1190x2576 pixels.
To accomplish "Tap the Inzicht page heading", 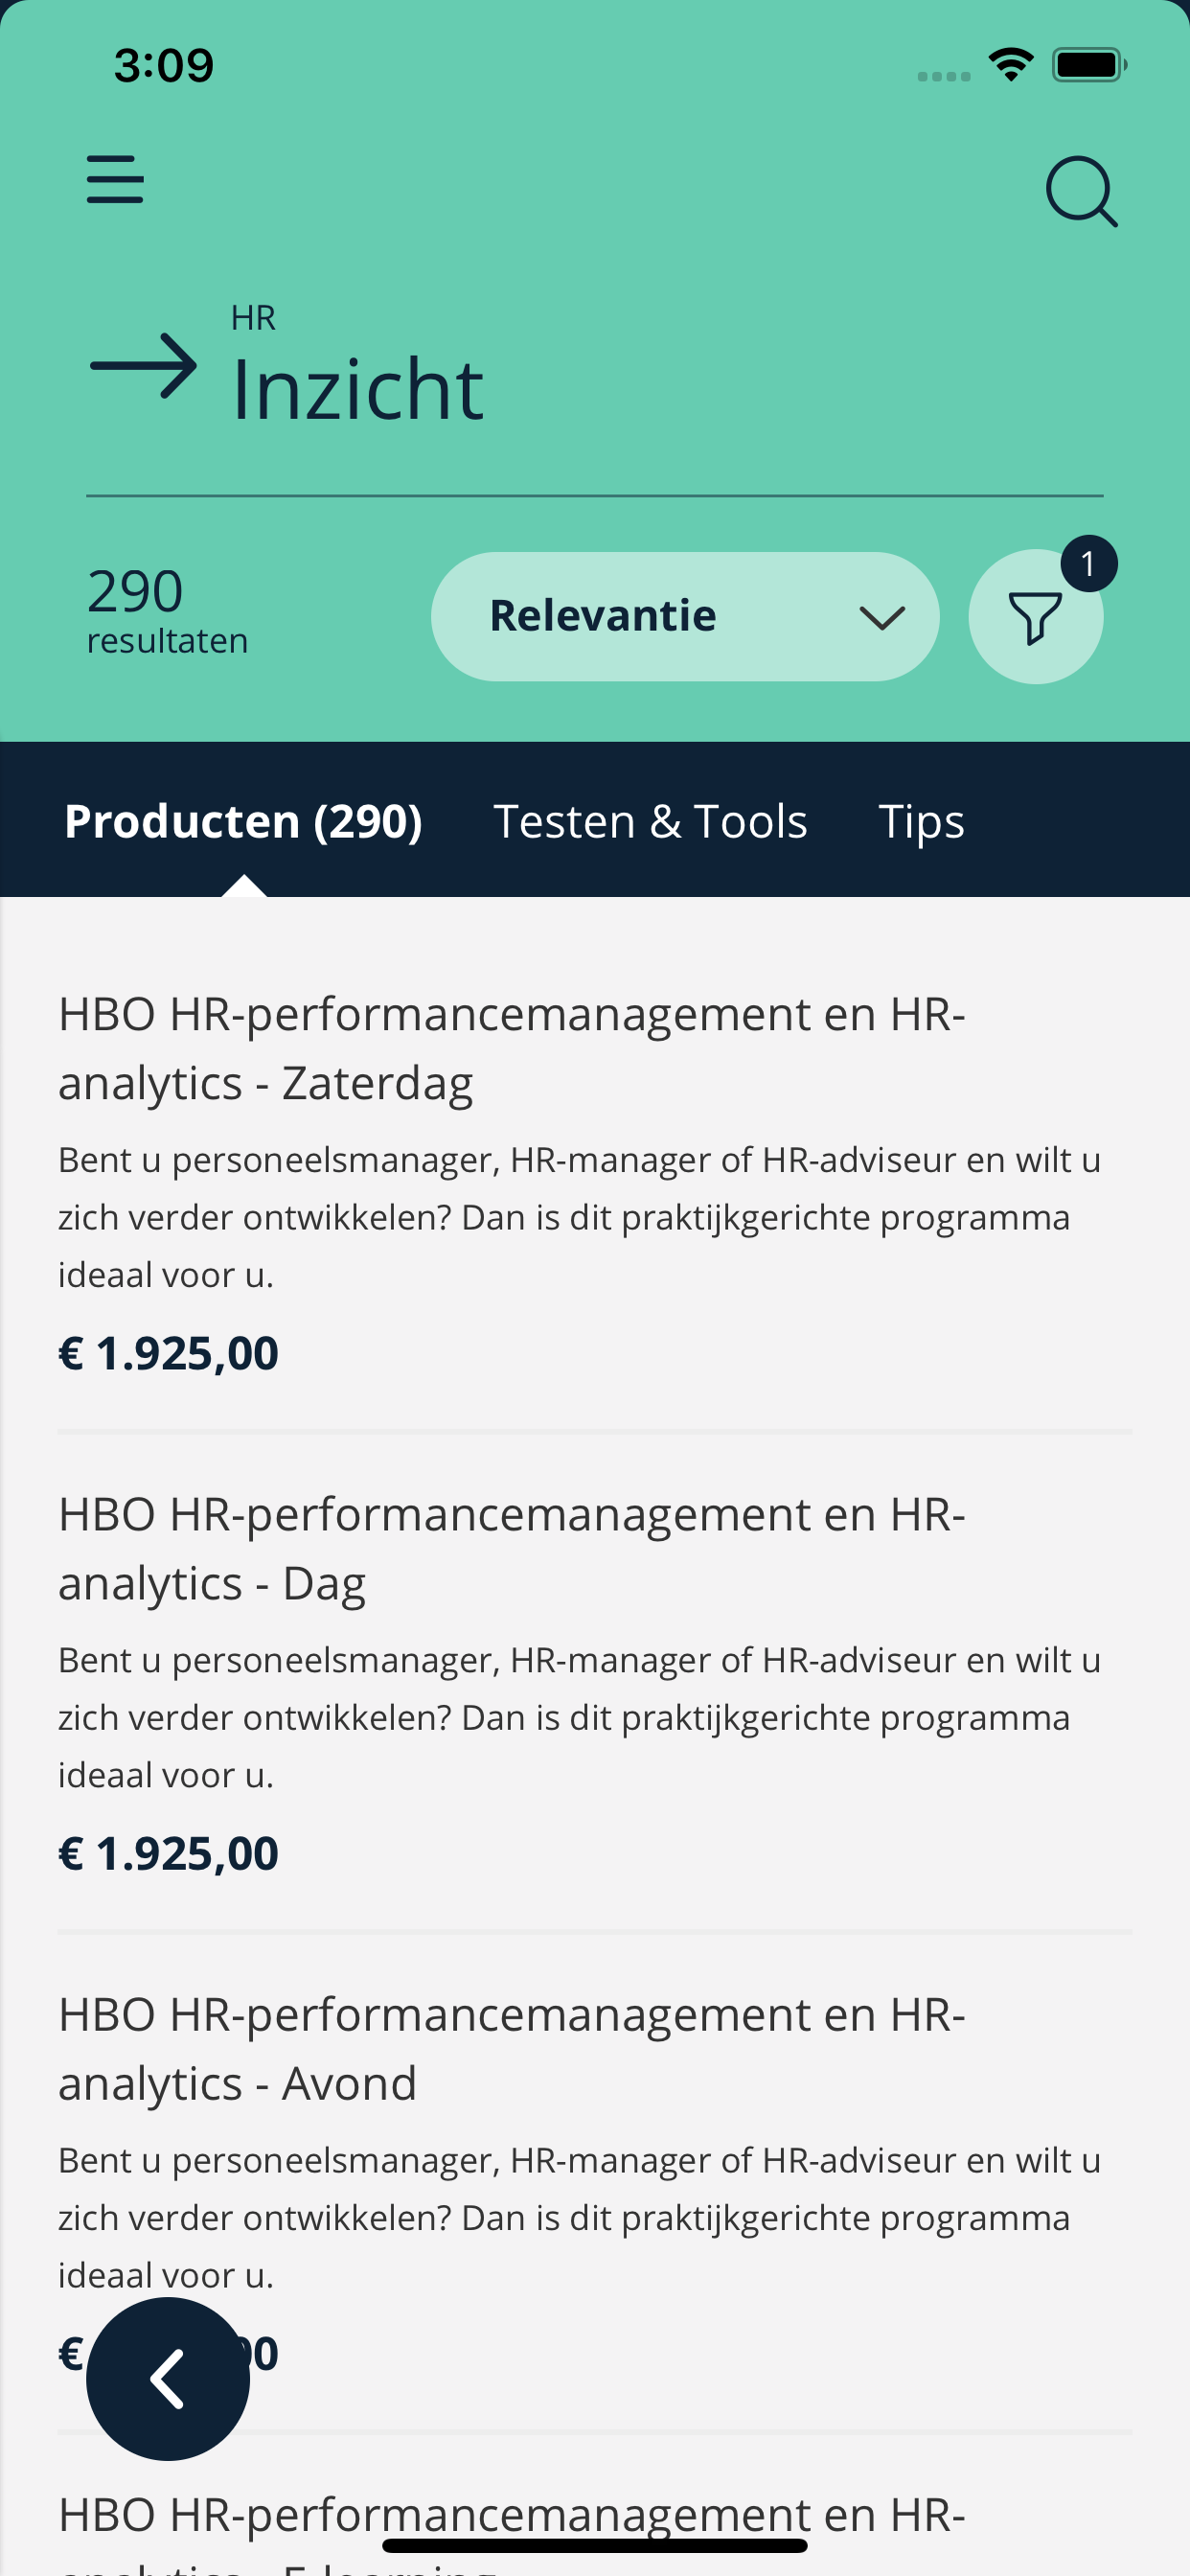I will tap(357, 389).
